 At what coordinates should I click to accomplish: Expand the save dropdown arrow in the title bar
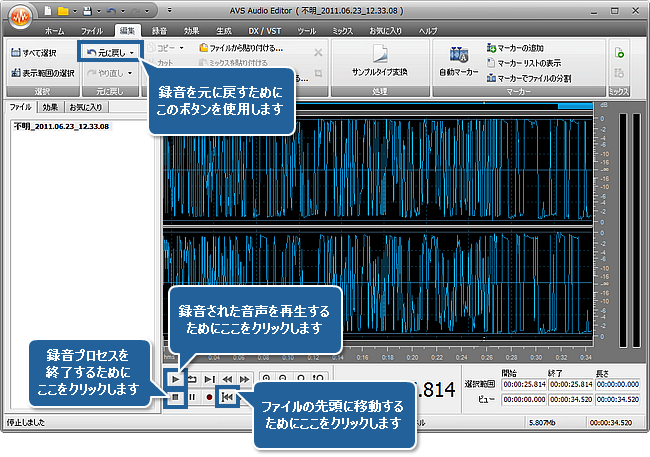pyautogui.click(x=99, y=11)
